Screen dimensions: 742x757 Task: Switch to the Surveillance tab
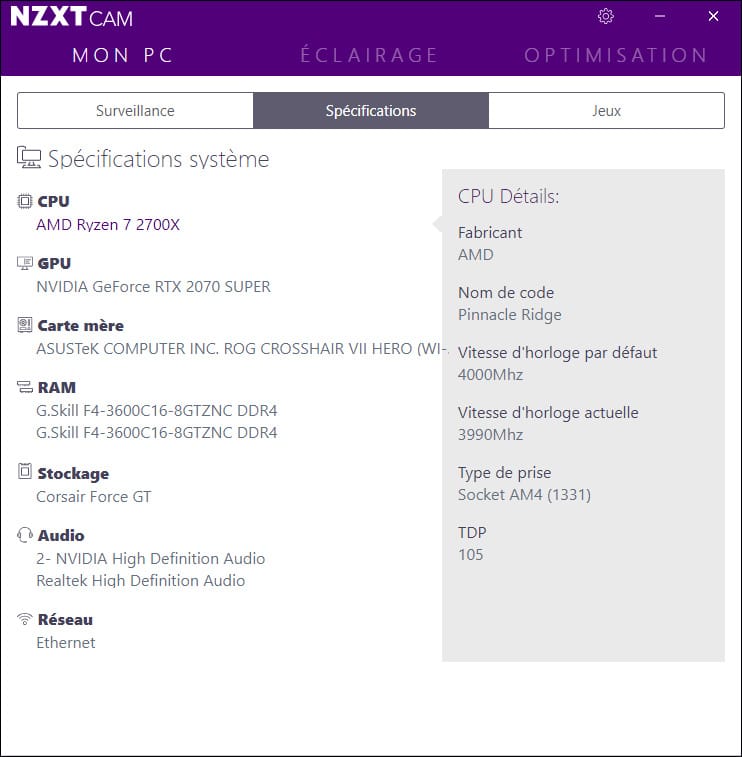click(135, 111)
